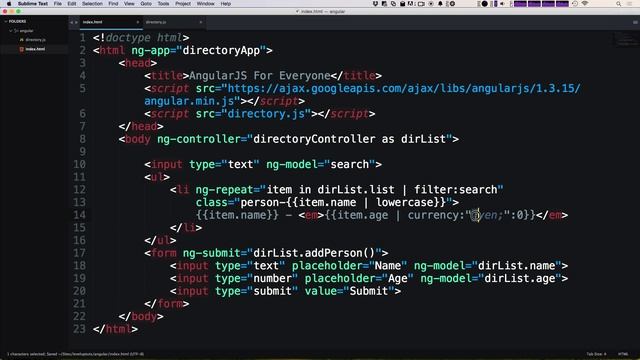
Task: Change HTML syntax in status bar
Action: 623,354
